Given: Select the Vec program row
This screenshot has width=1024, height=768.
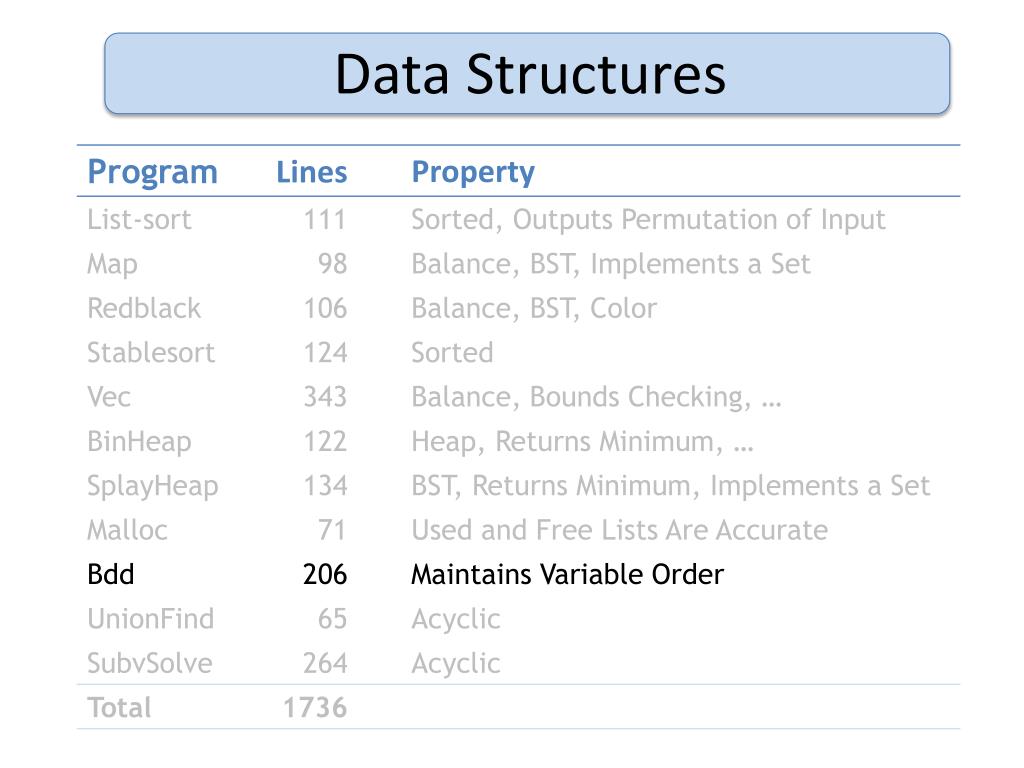Looking at the screenshot, I should pos(519,397).
